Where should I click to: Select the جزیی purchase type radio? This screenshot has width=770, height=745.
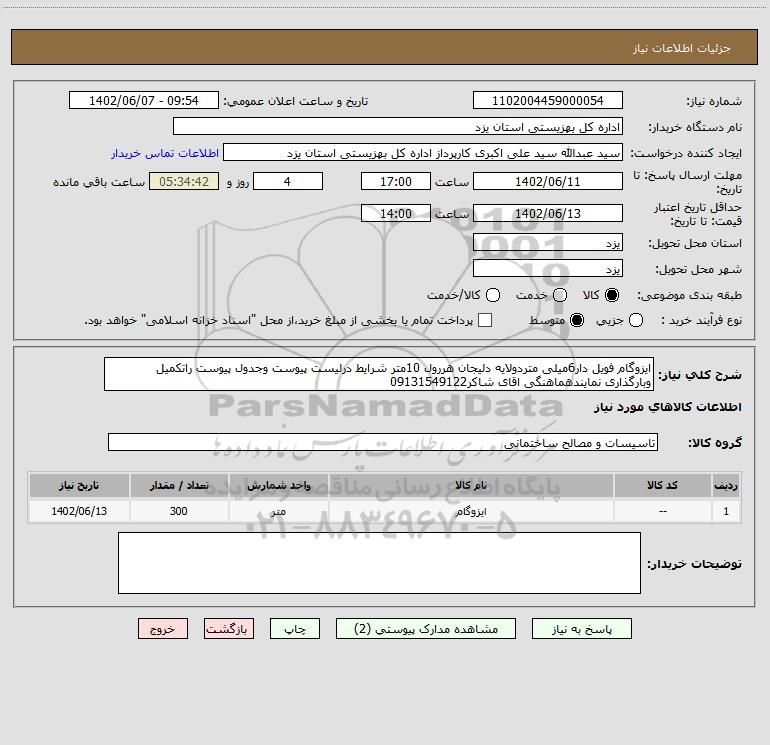pos(635,320)
